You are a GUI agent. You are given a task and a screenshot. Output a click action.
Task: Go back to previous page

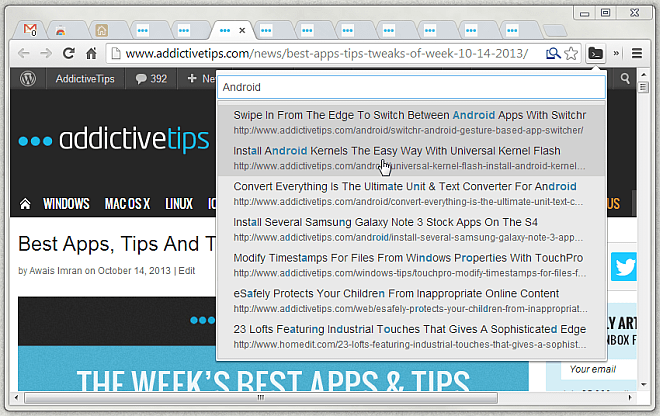(x=24, y=53)
